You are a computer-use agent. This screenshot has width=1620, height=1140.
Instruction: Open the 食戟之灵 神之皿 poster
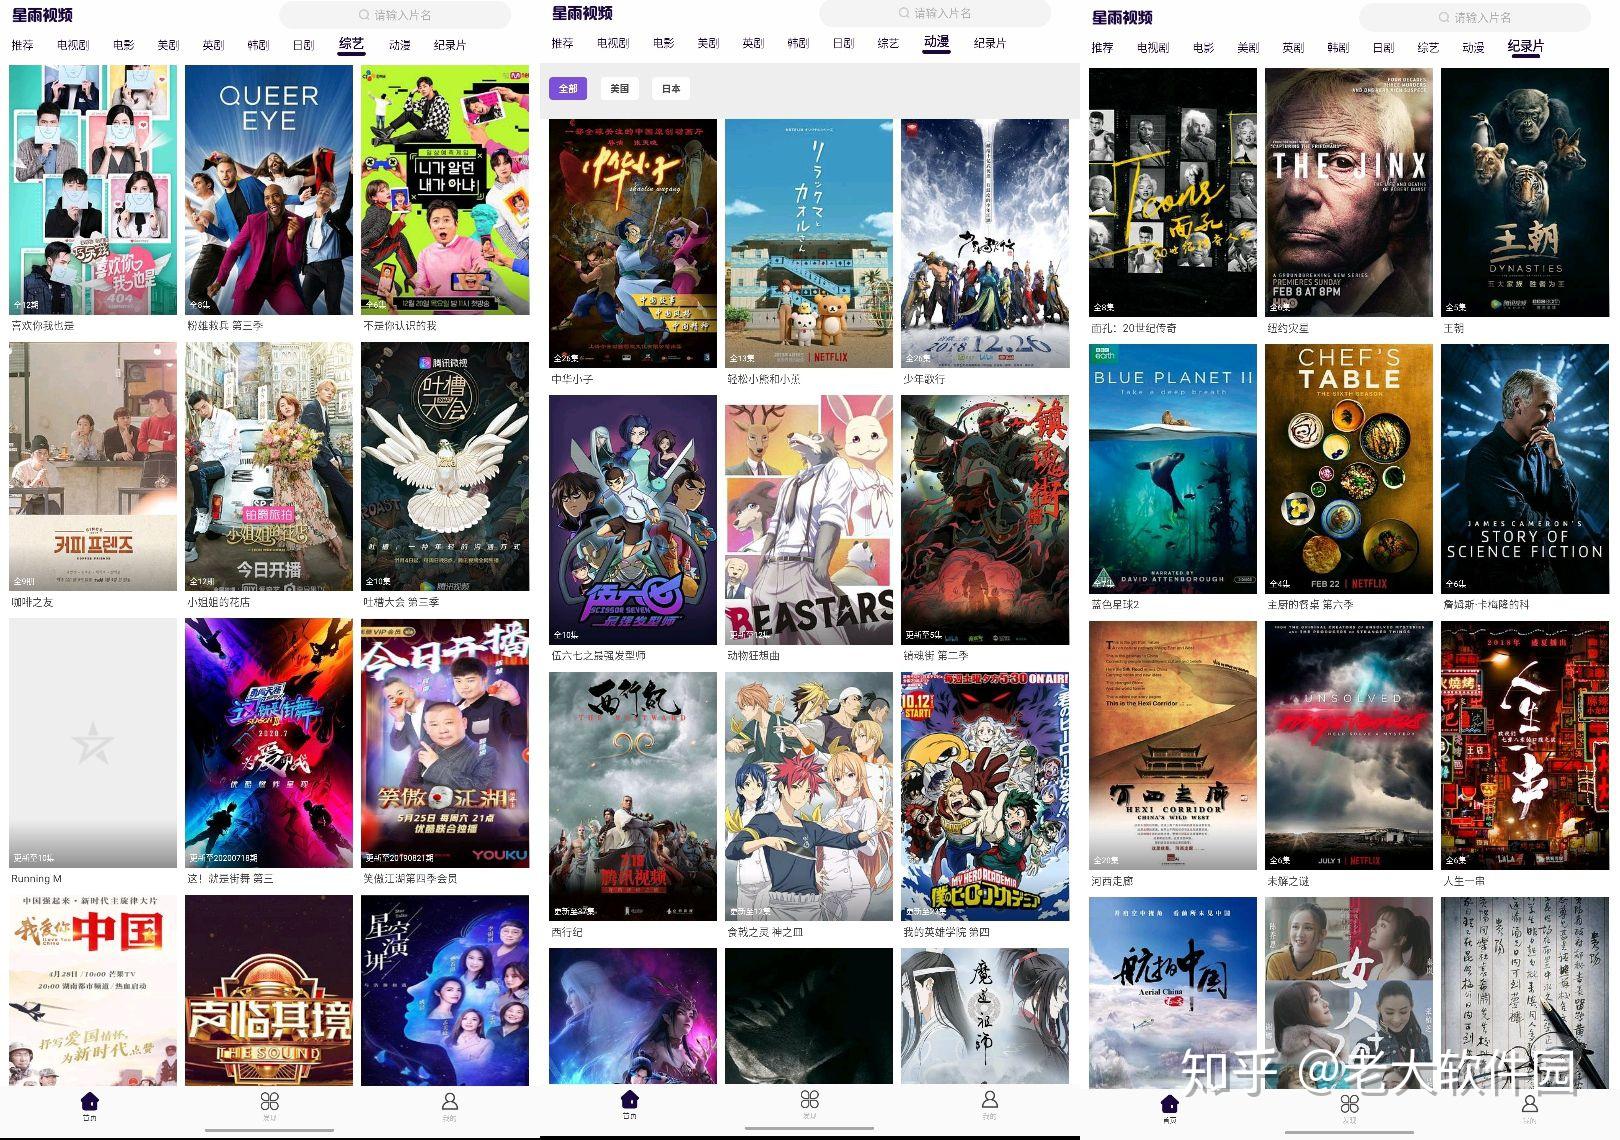coord(809,796)
